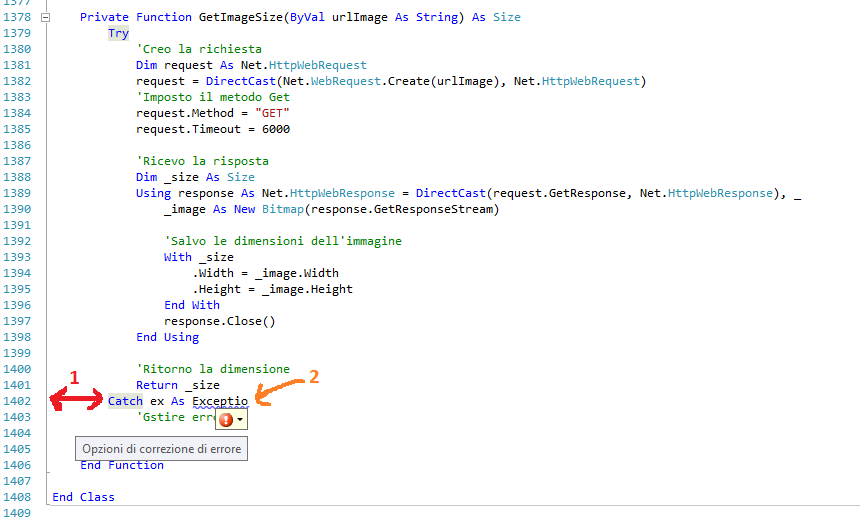860x519 pixels.
Task: Click the End Function statement
Action: click(x=122, y=465)
